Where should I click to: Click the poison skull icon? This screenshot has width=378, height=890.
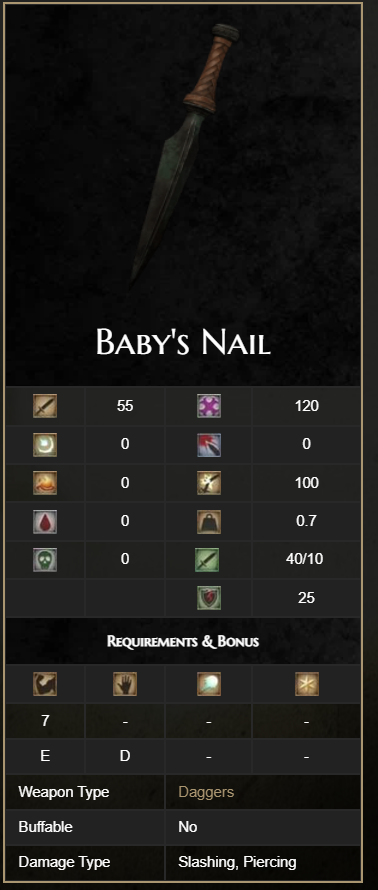tap(45, 559)
